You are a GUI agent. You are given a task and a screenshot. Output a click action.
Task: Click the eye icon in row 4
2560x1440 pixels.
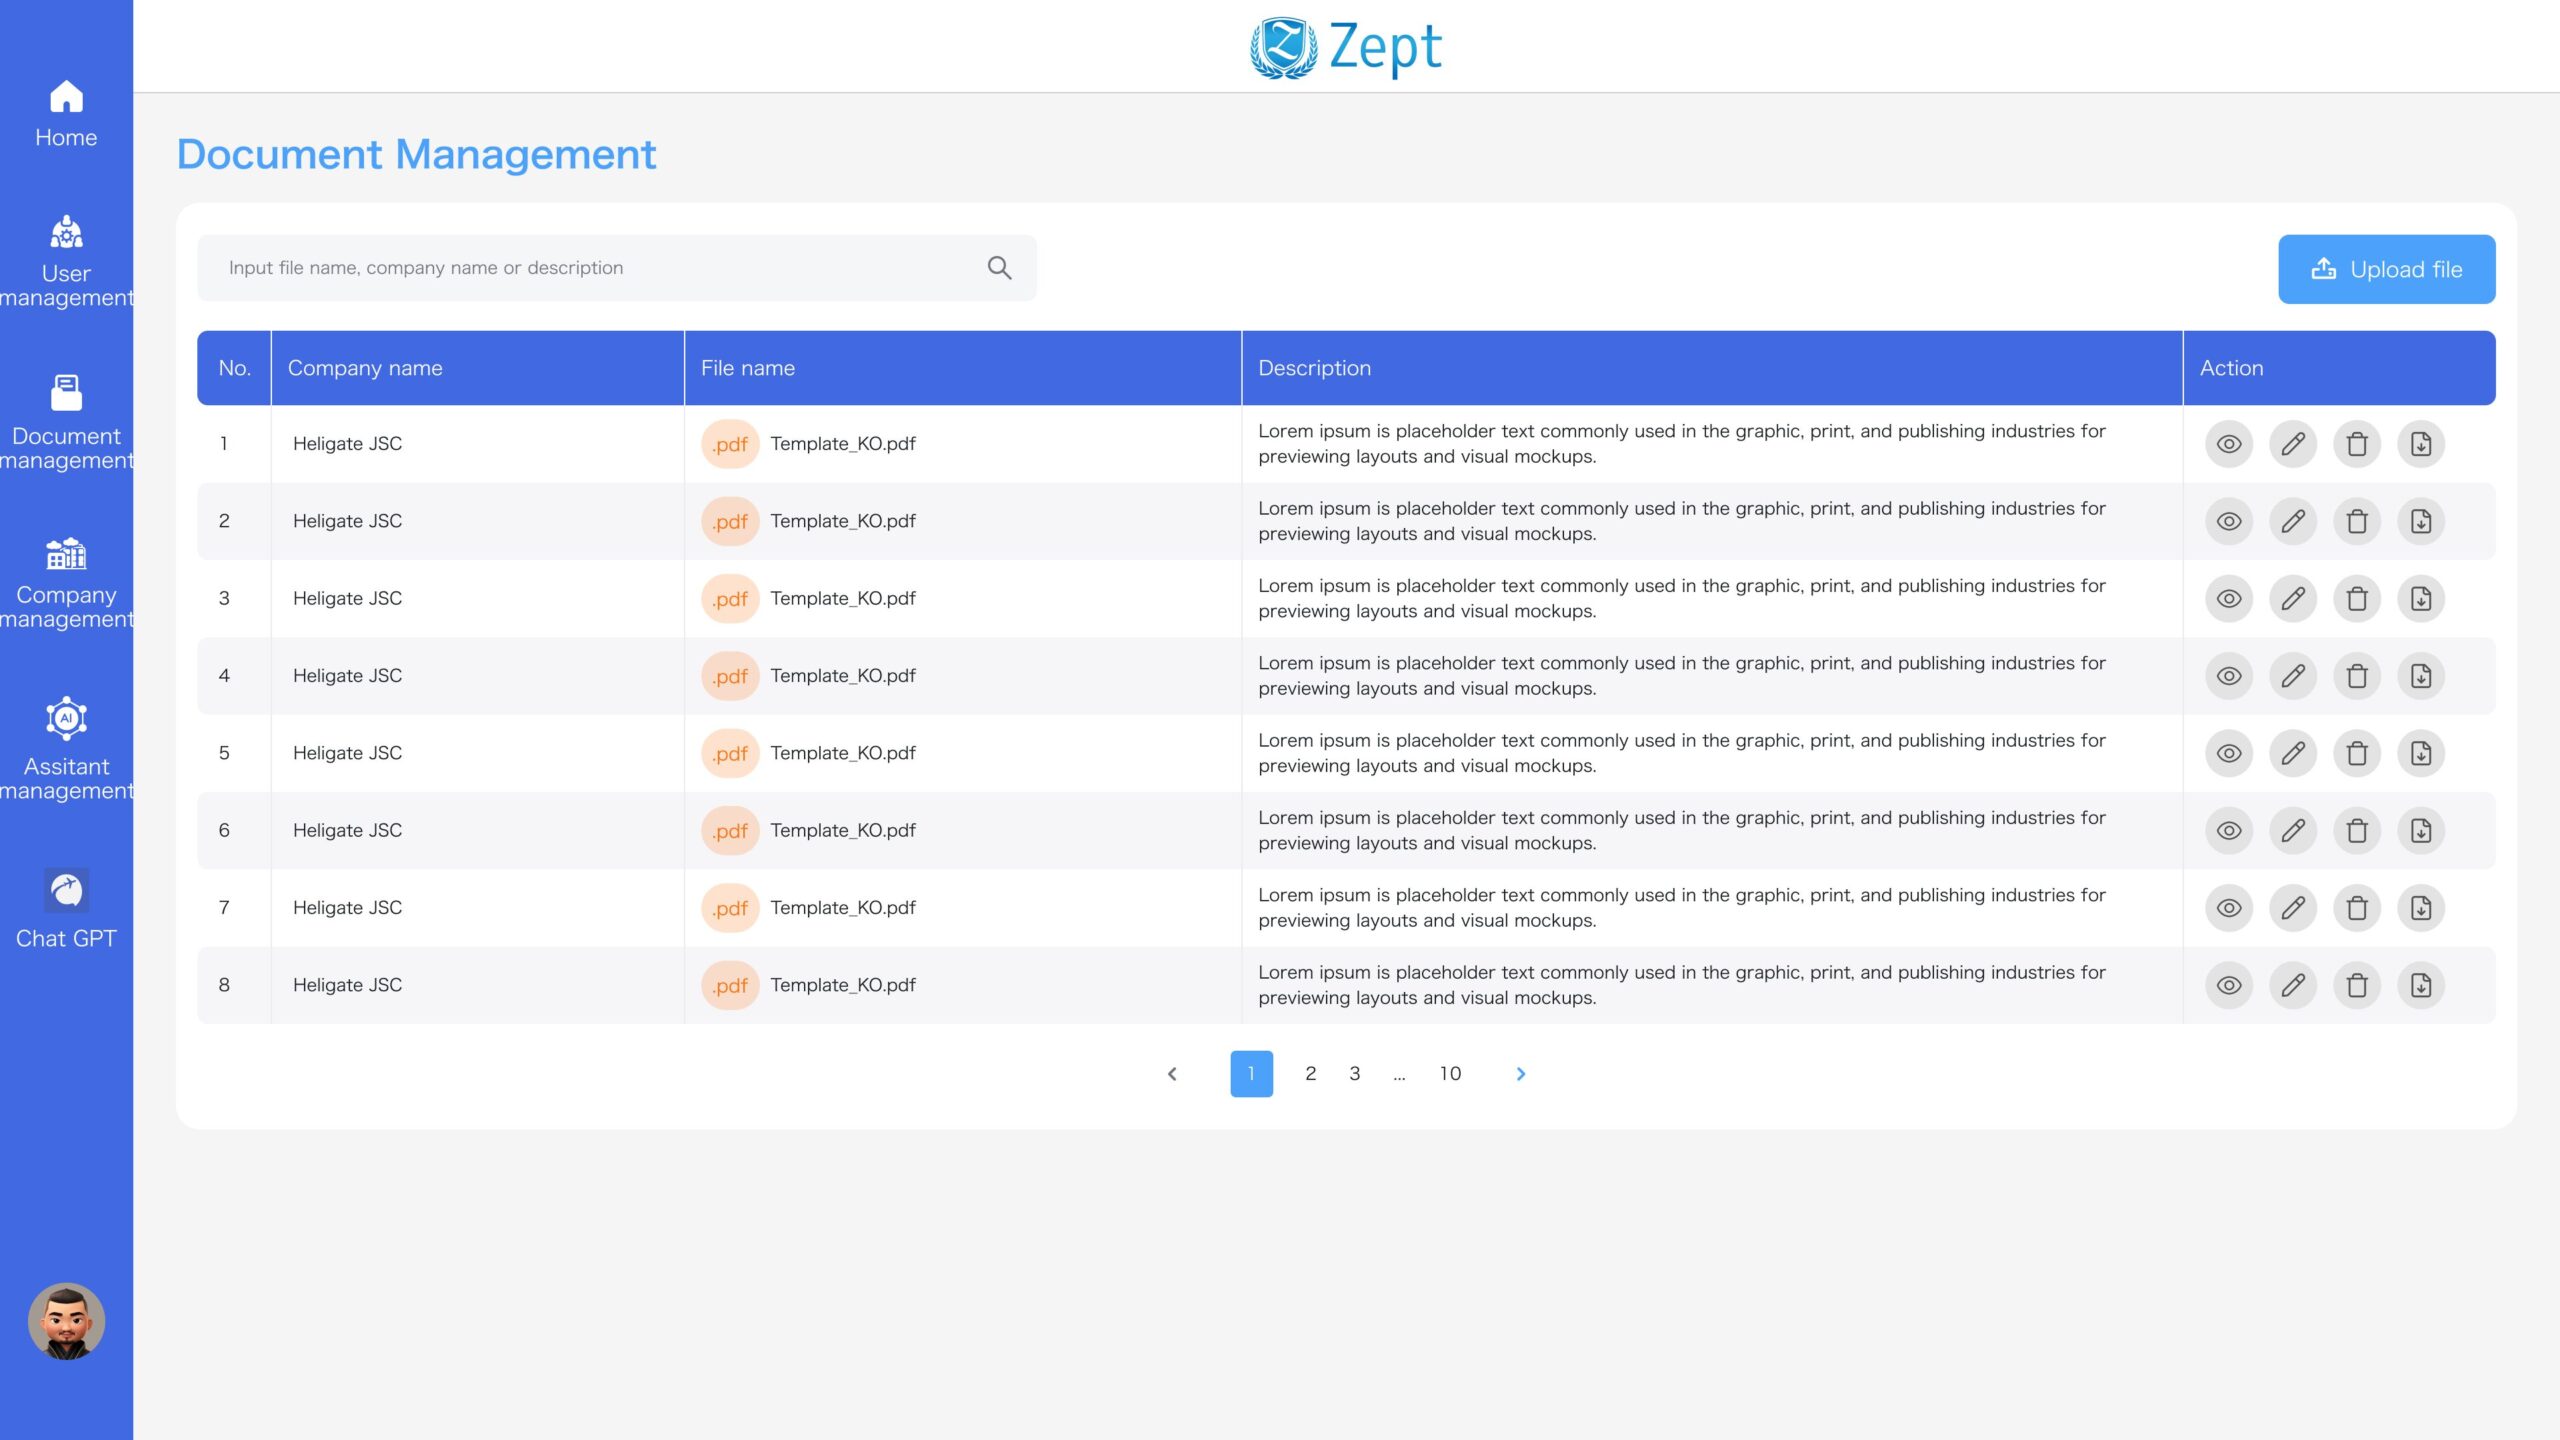[x=2229, y=676]
